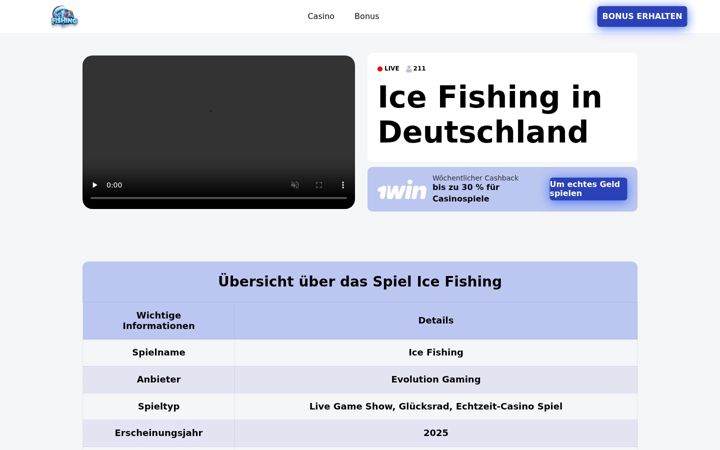The width and height of the screenshot is (720, 450).
Task: Select the Erscheinungsjahr cell
Action: click(x=158, y=433)
